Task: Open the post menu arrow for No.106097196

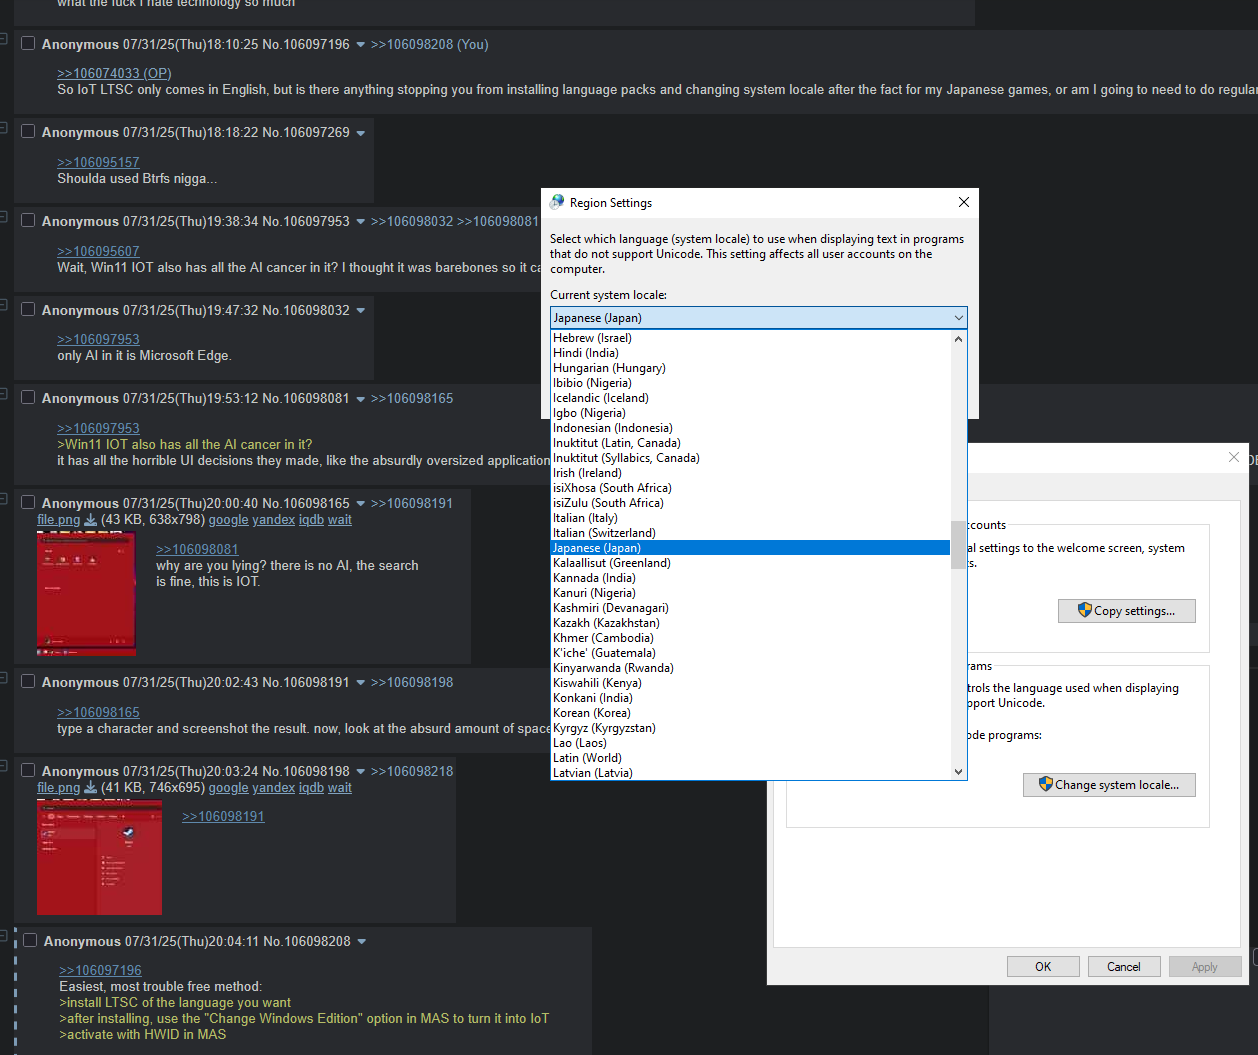Action: 361,45
